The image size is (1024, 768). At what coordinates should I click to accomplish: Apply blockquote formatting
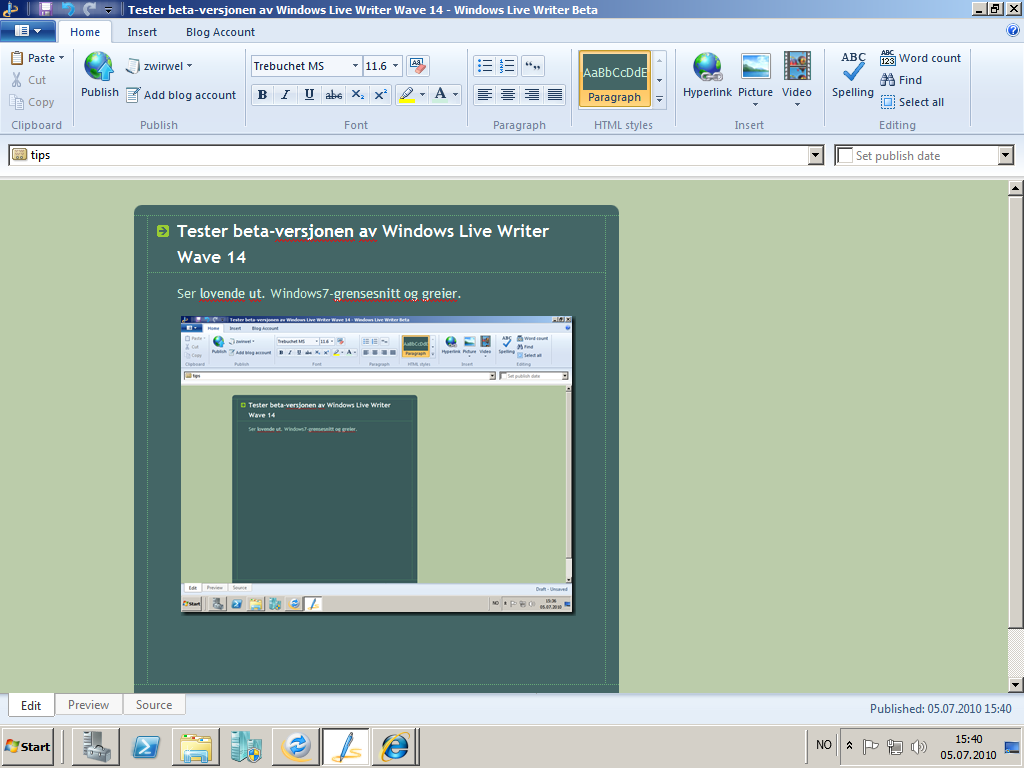tap(533, 66)
